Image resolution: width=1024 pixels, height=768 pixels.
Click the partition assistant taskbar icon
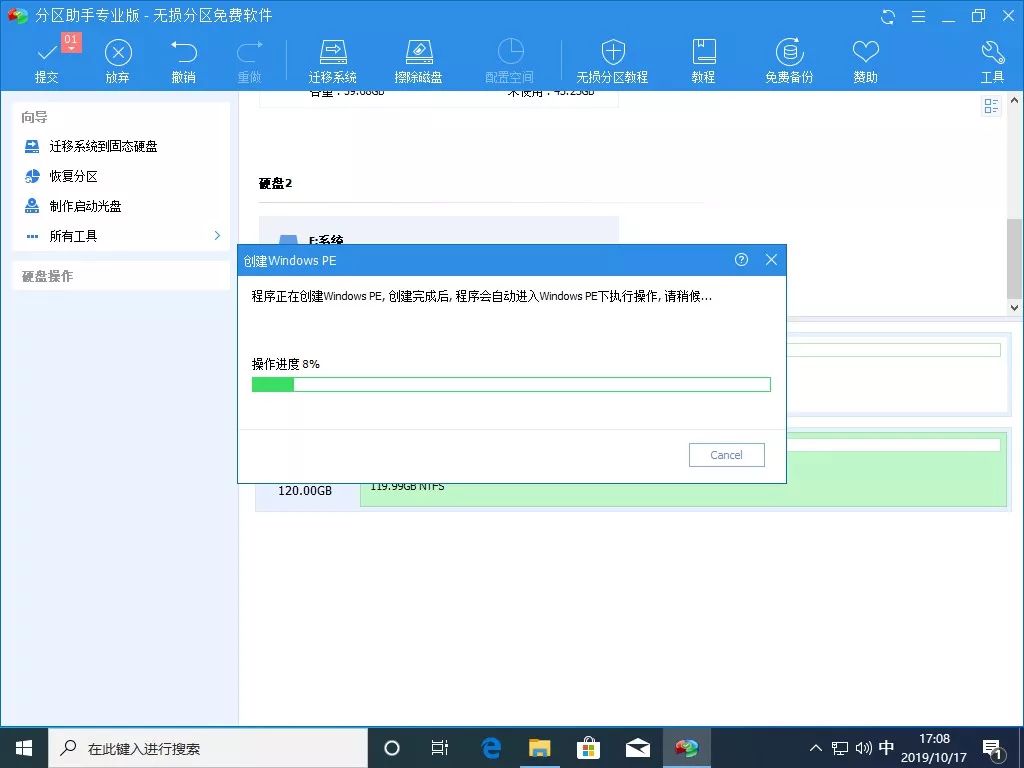tap(686, 748)
